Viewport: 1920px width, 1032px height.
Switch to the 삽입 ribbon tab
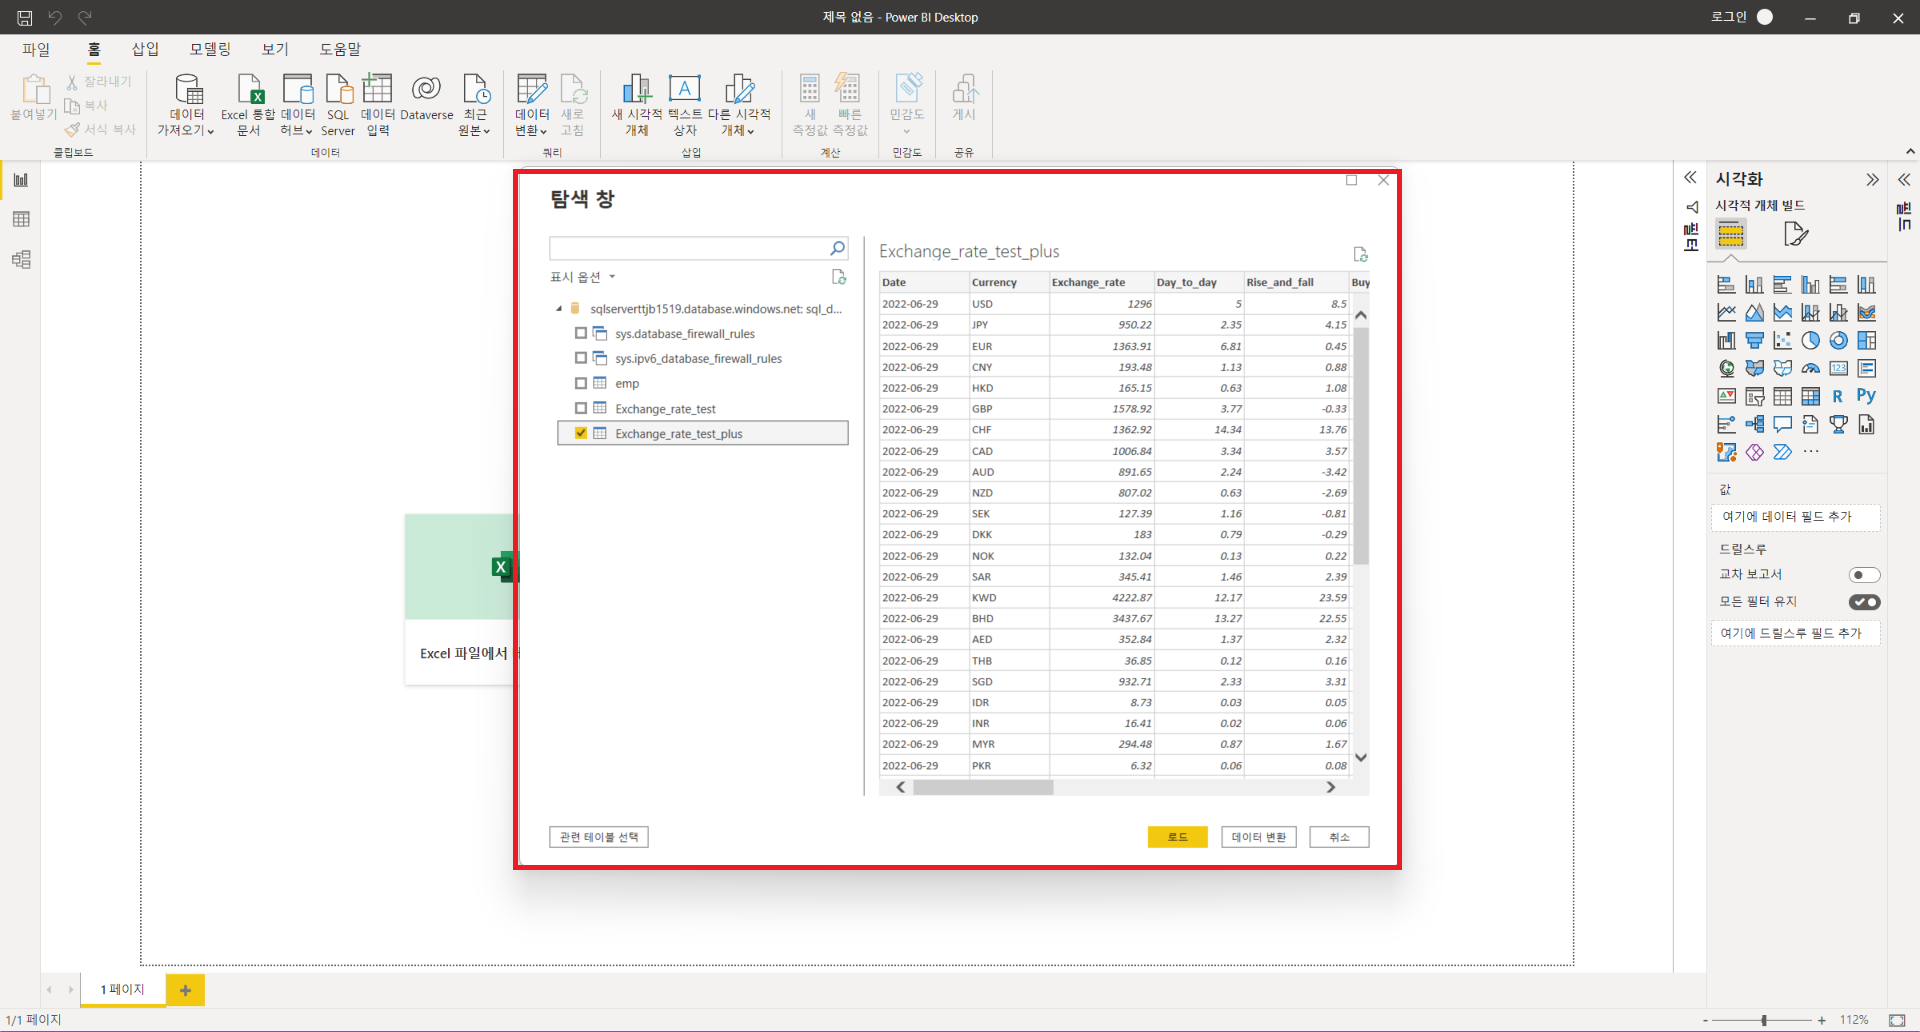point(146,49)
